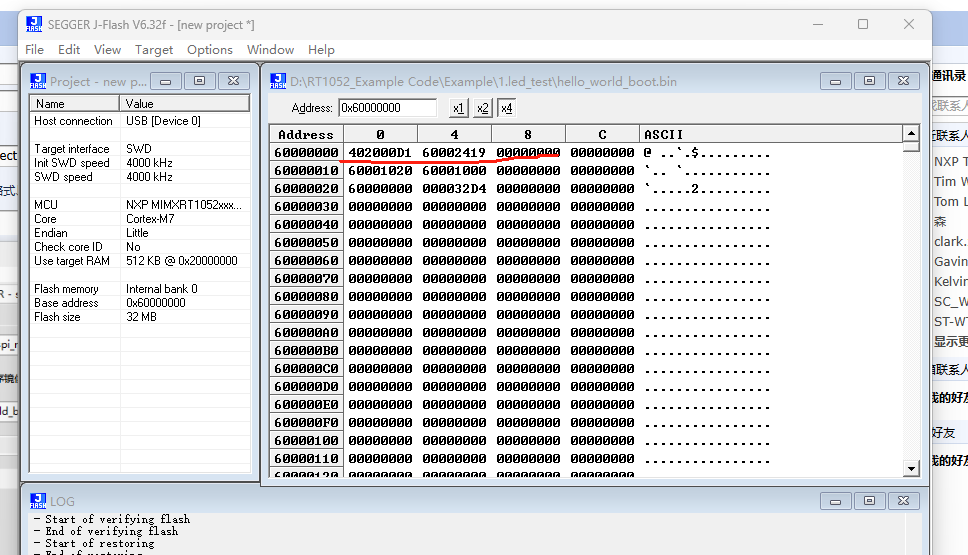Maximize the hello_world_boot.bin data window
The height and width of the screenshot is (555, 968).
(x=869, y=81)
